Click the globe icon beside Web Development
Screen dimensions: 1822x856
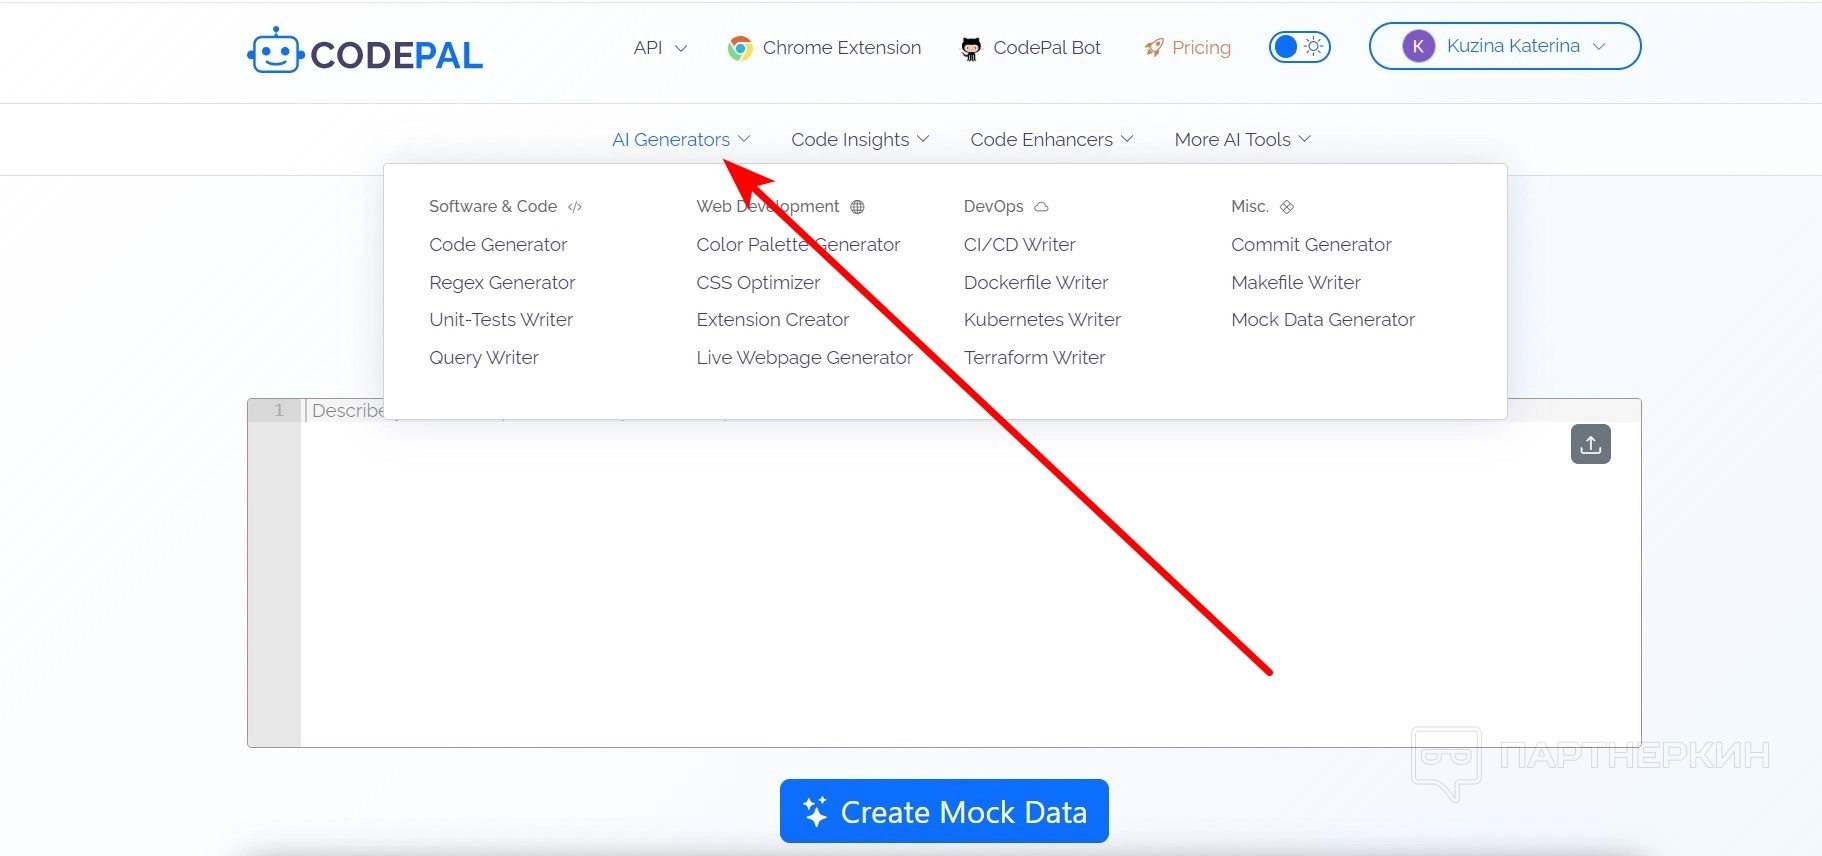click(857, 207)
